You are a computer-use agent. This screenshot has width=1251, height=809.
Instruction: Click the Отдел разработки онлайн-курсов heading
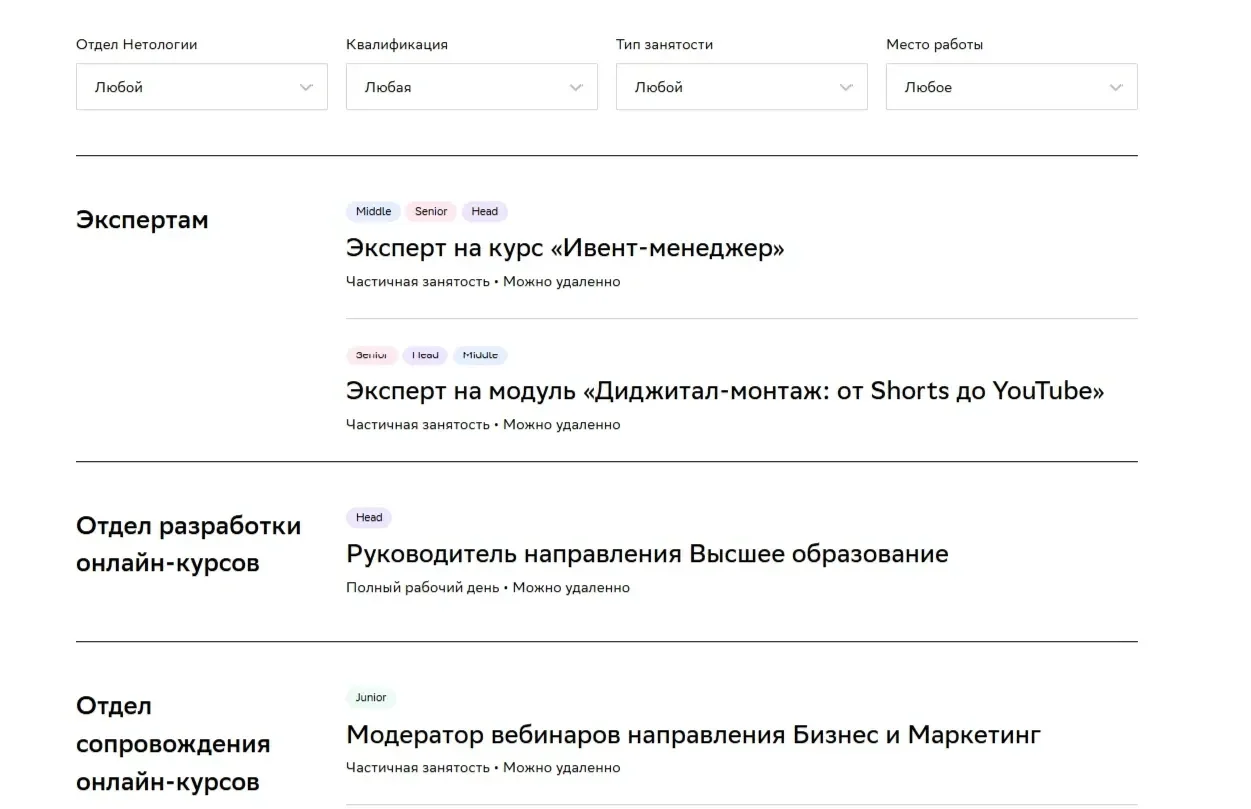188,544
